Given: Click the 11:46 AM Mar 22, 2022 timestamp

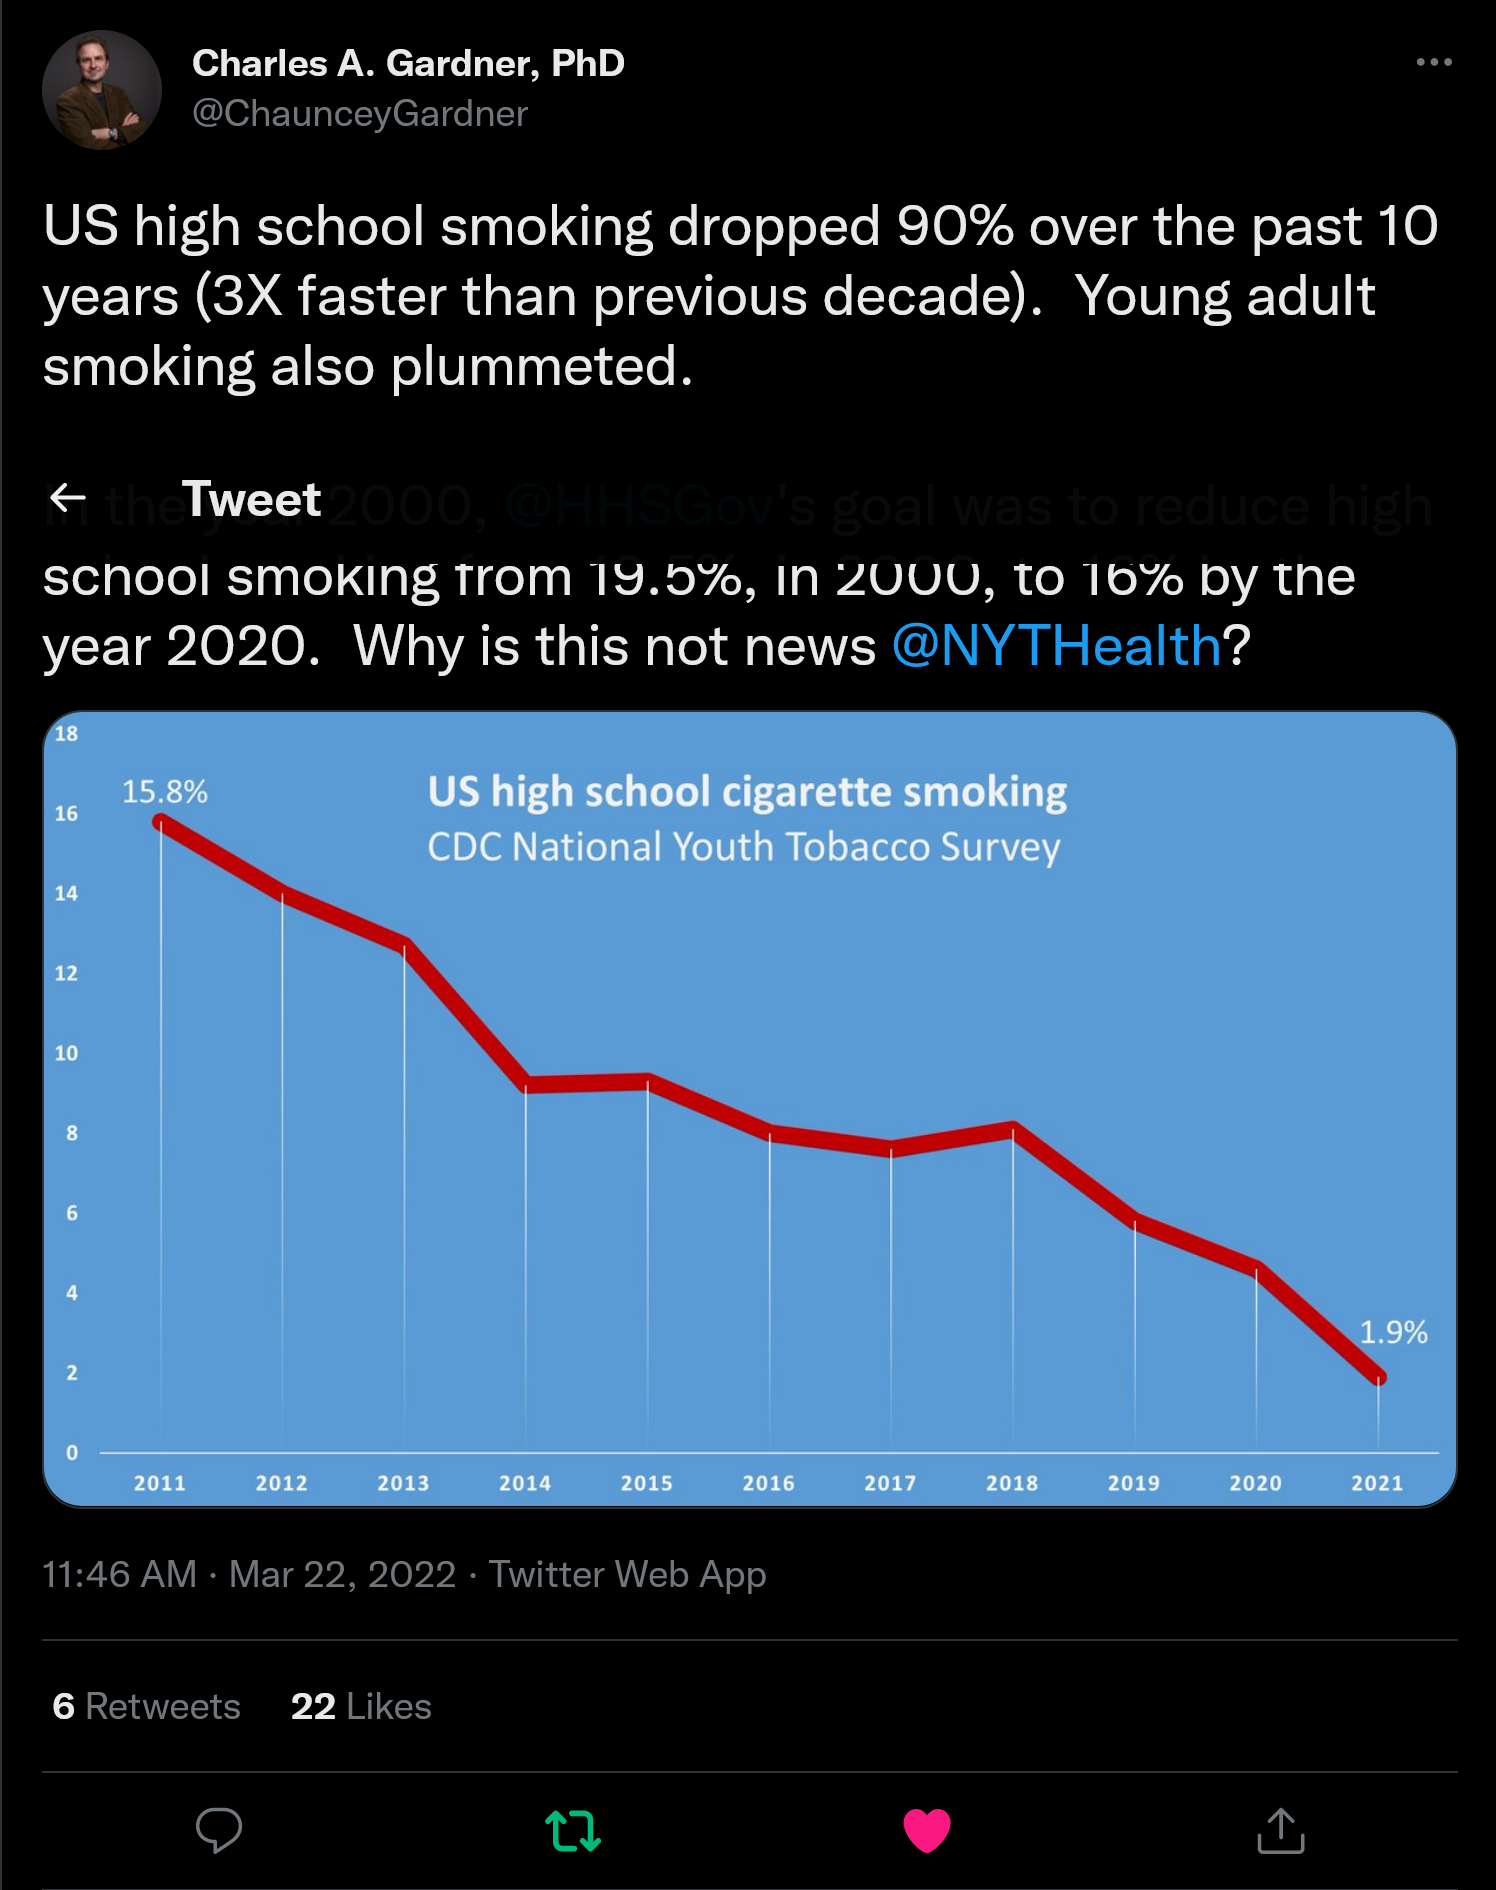Looking at the screenshot, I should click(x=249, y=1574).
